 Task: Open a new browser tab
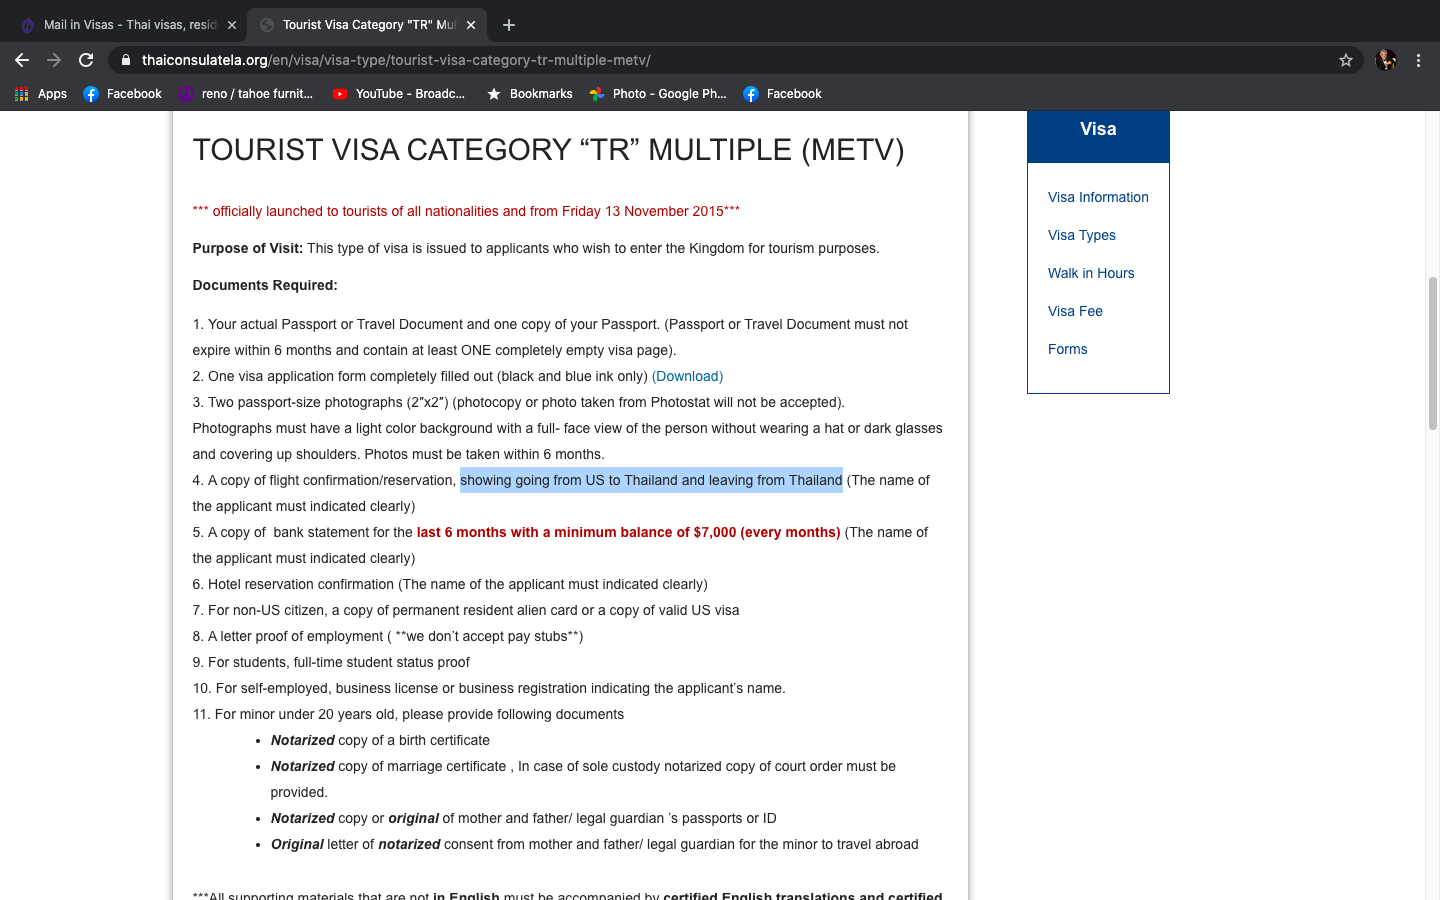click(509, 25)
